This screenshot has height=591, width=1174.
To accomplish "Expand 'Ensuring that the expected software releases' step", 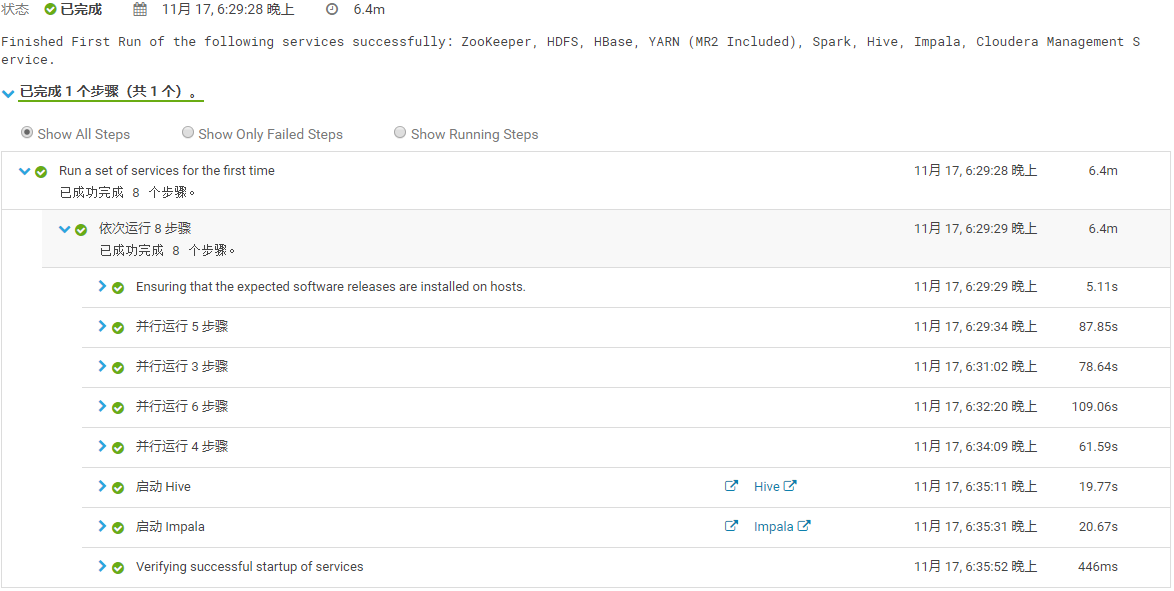I will pos(103,286).
